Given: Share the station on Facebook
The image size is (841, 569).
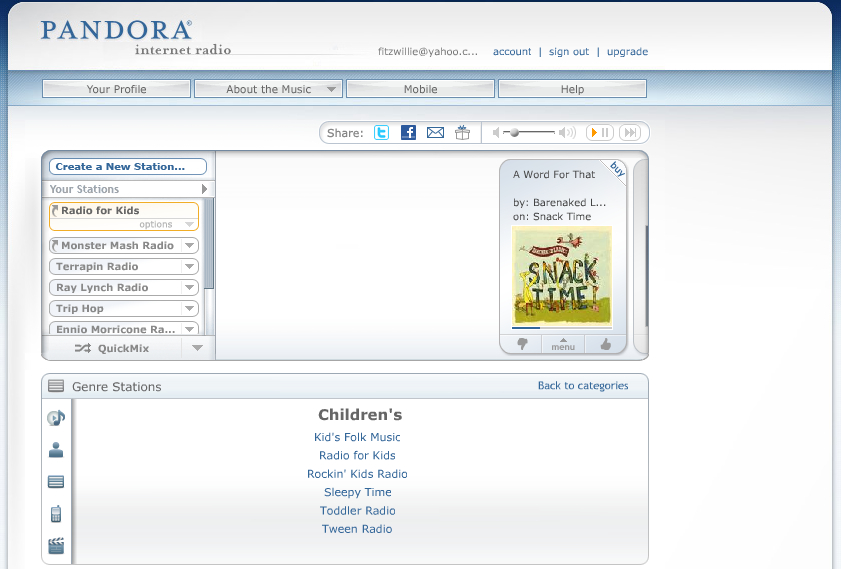Looking at the screenshot, I should coord(408,132).
